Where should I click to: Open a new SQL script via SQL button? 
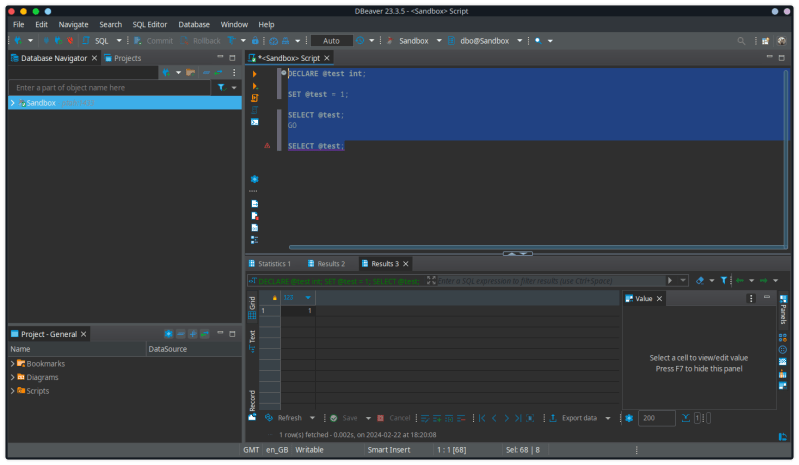pyautogui.click(x=97, y=41)
